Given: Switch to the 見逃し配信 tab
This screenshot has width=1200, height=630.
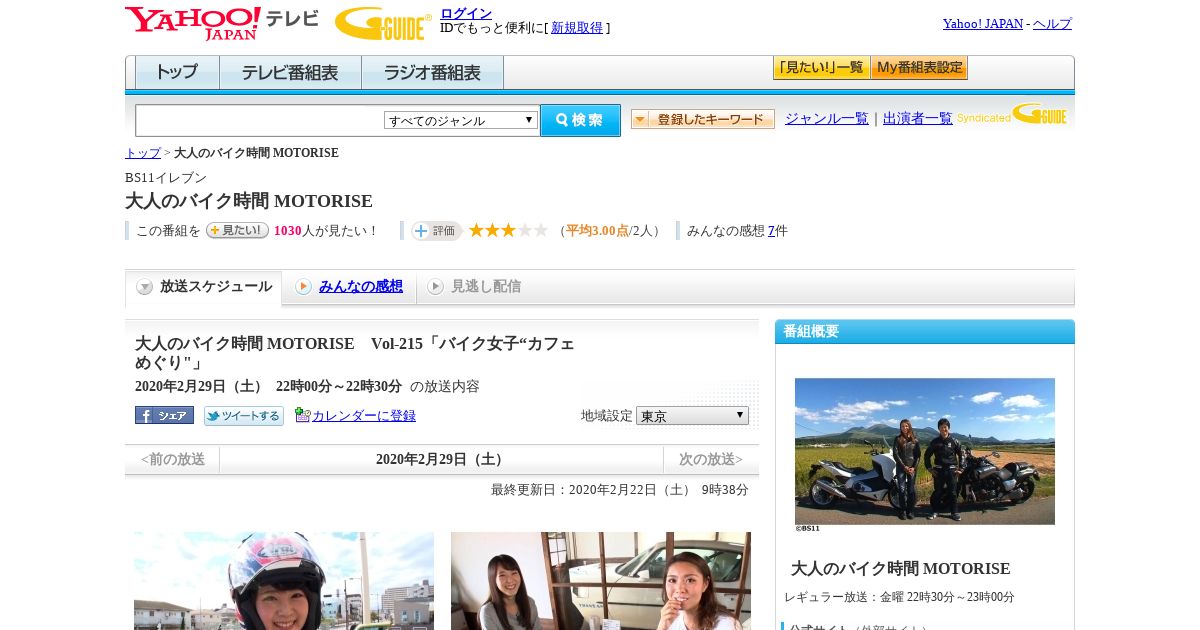Looking at the screenshot, I should coord(486,287).
